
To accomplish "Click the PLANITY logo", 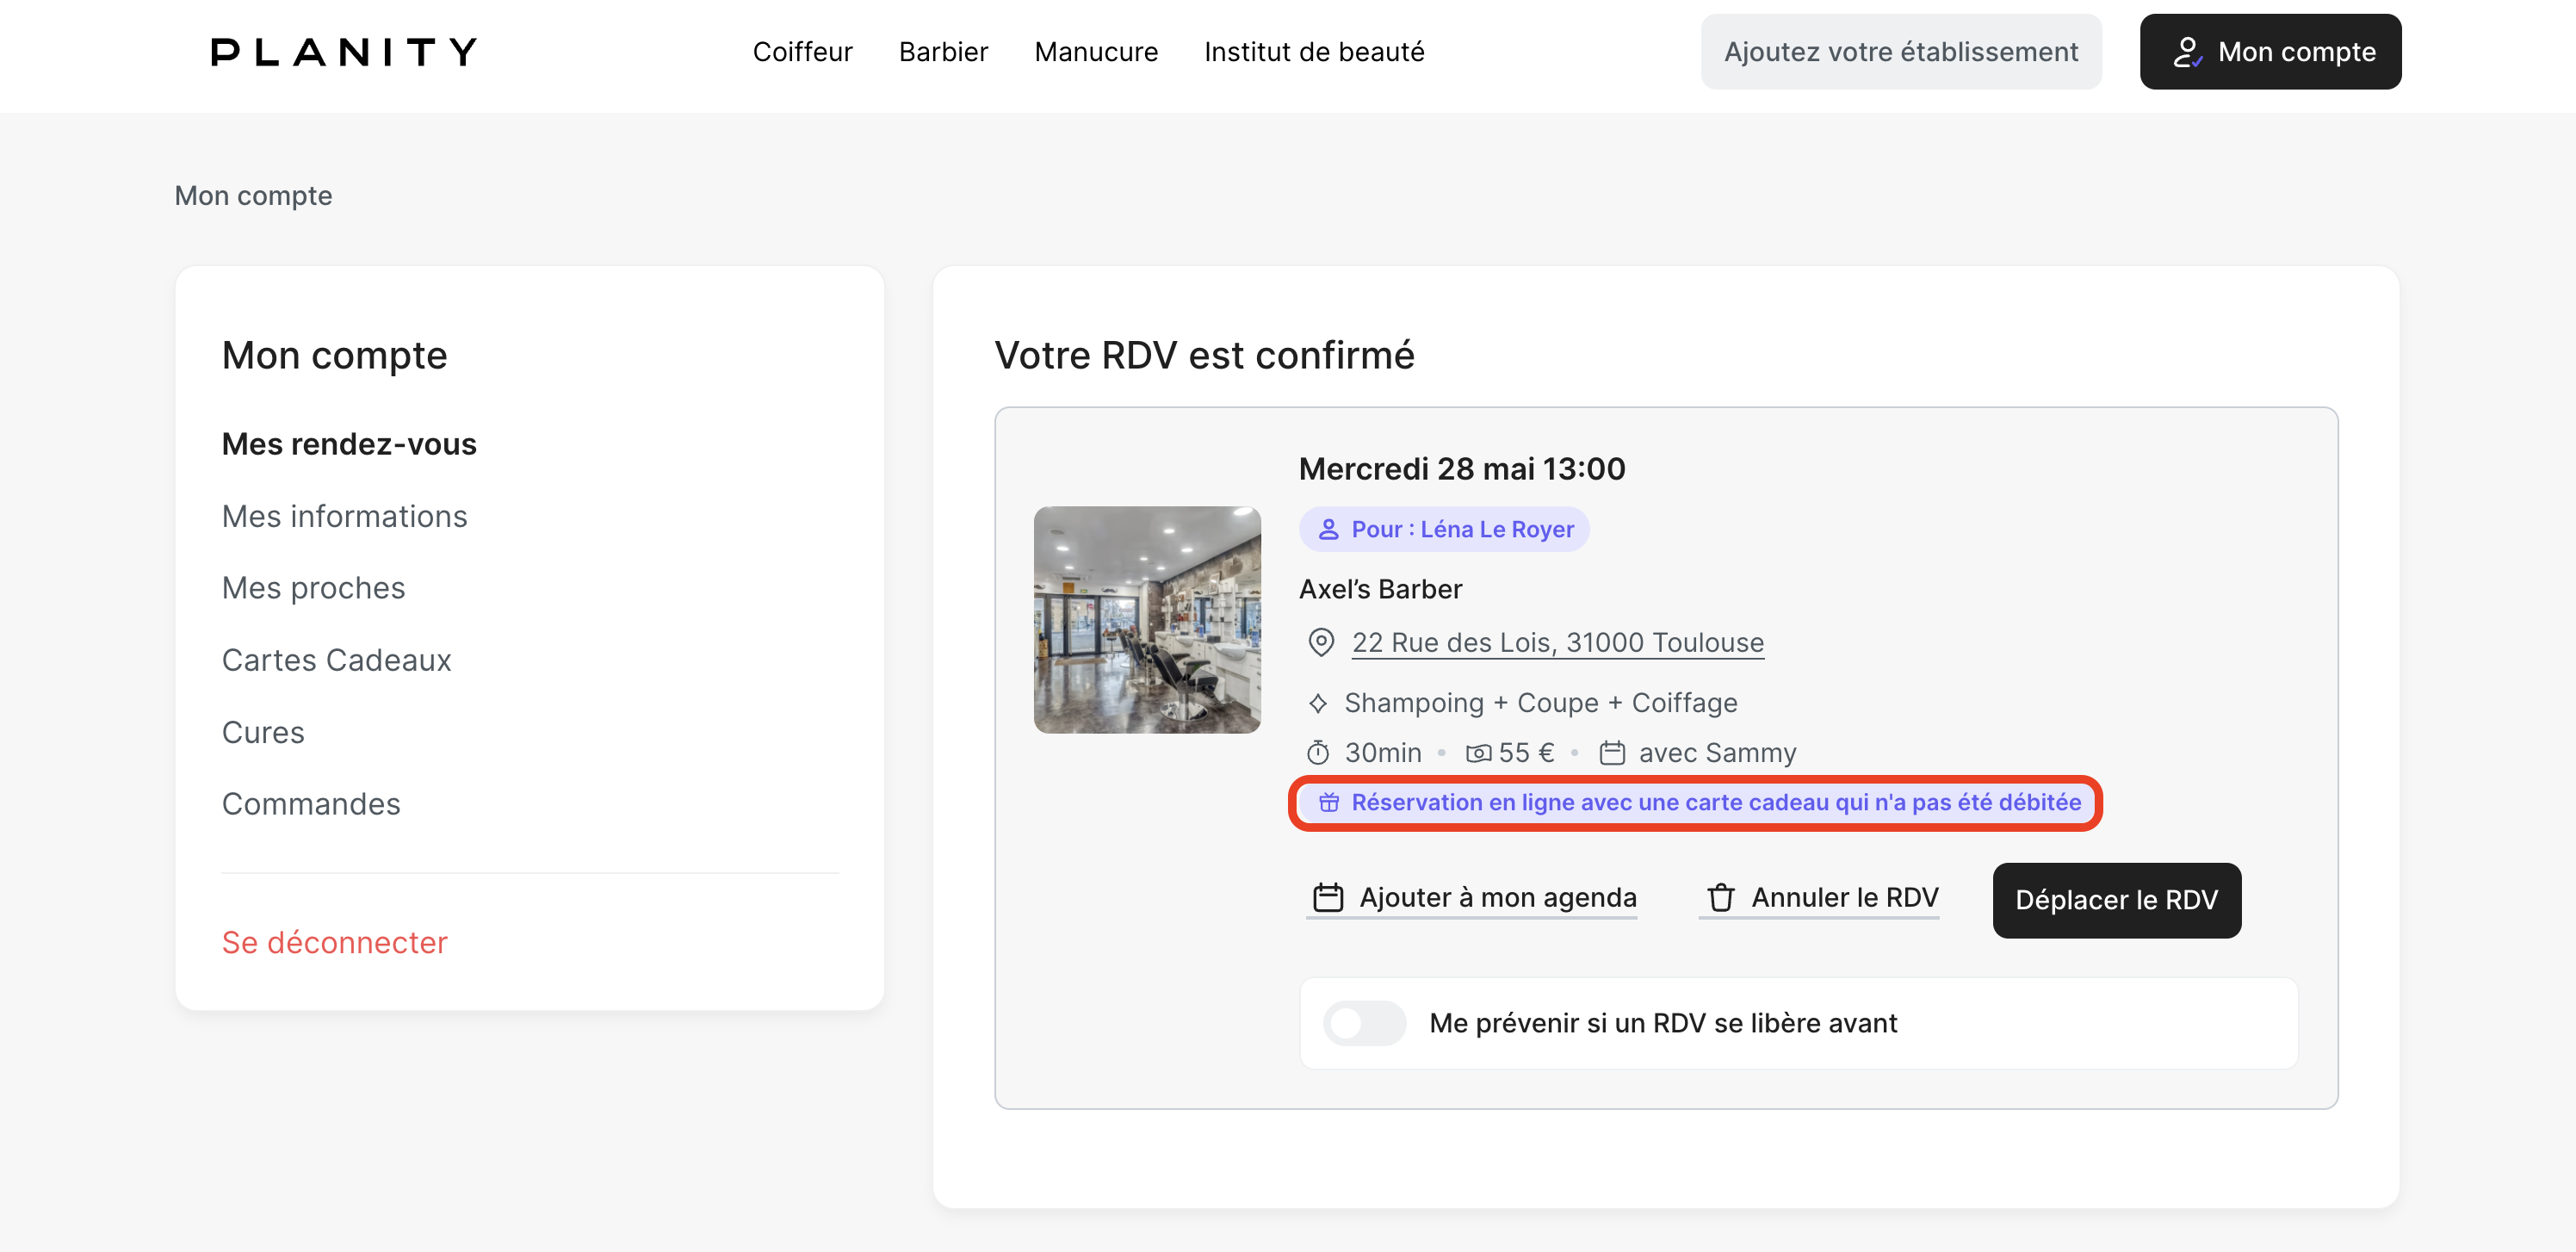I will (343, 52).
